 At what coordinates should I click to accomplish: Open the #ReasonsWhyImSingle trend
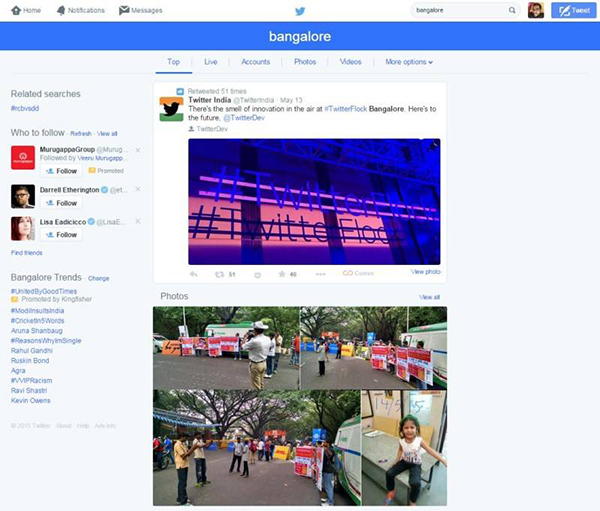pyautogui.click(x=46, y=340)
